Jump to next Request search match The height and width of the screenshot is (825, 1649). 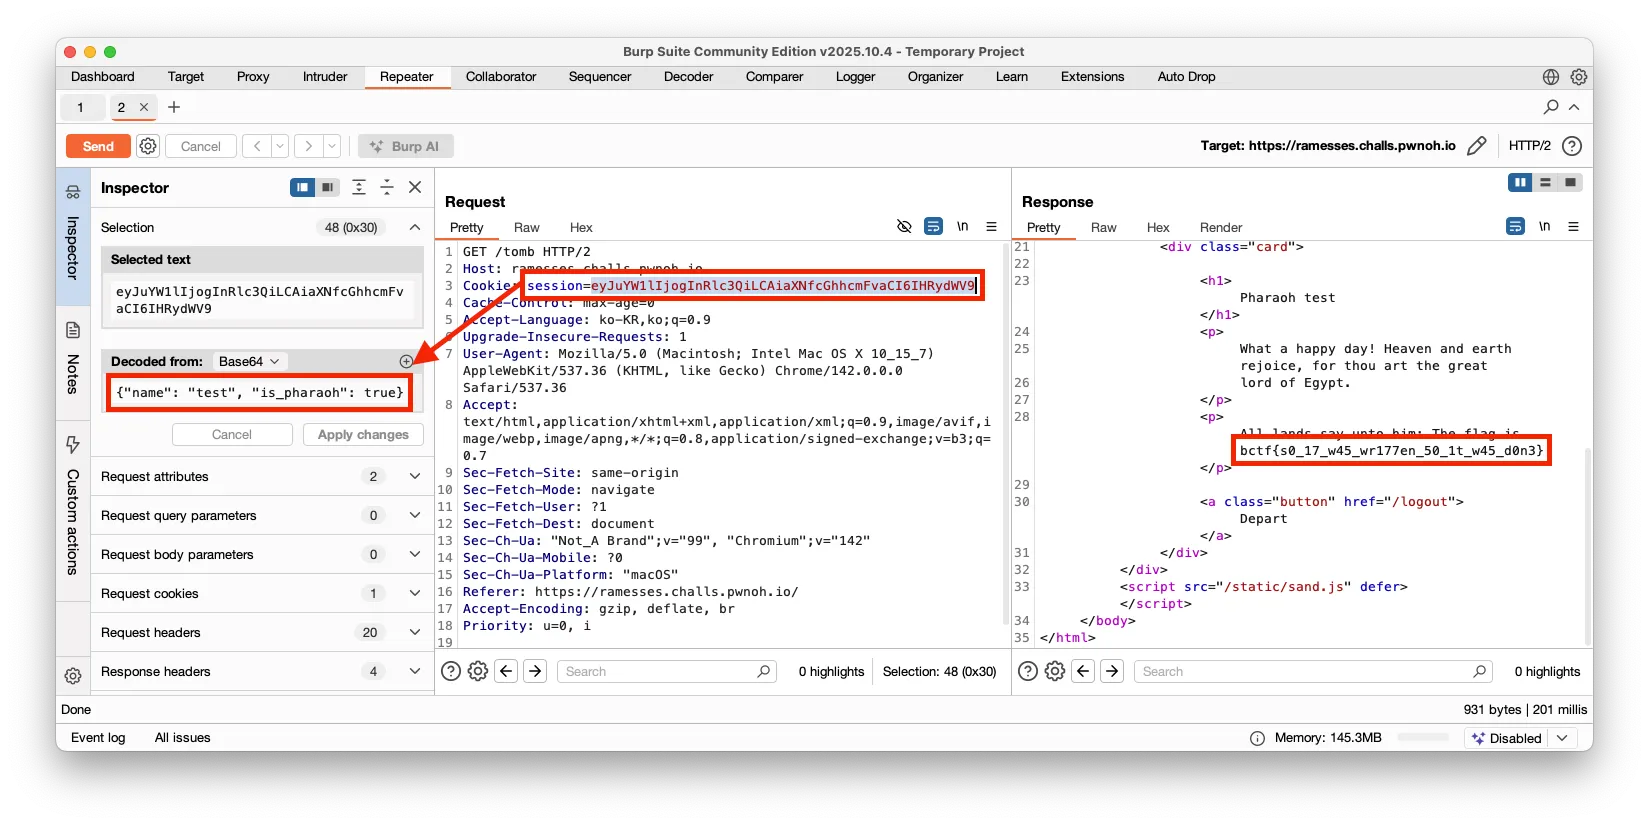point(536,671)
